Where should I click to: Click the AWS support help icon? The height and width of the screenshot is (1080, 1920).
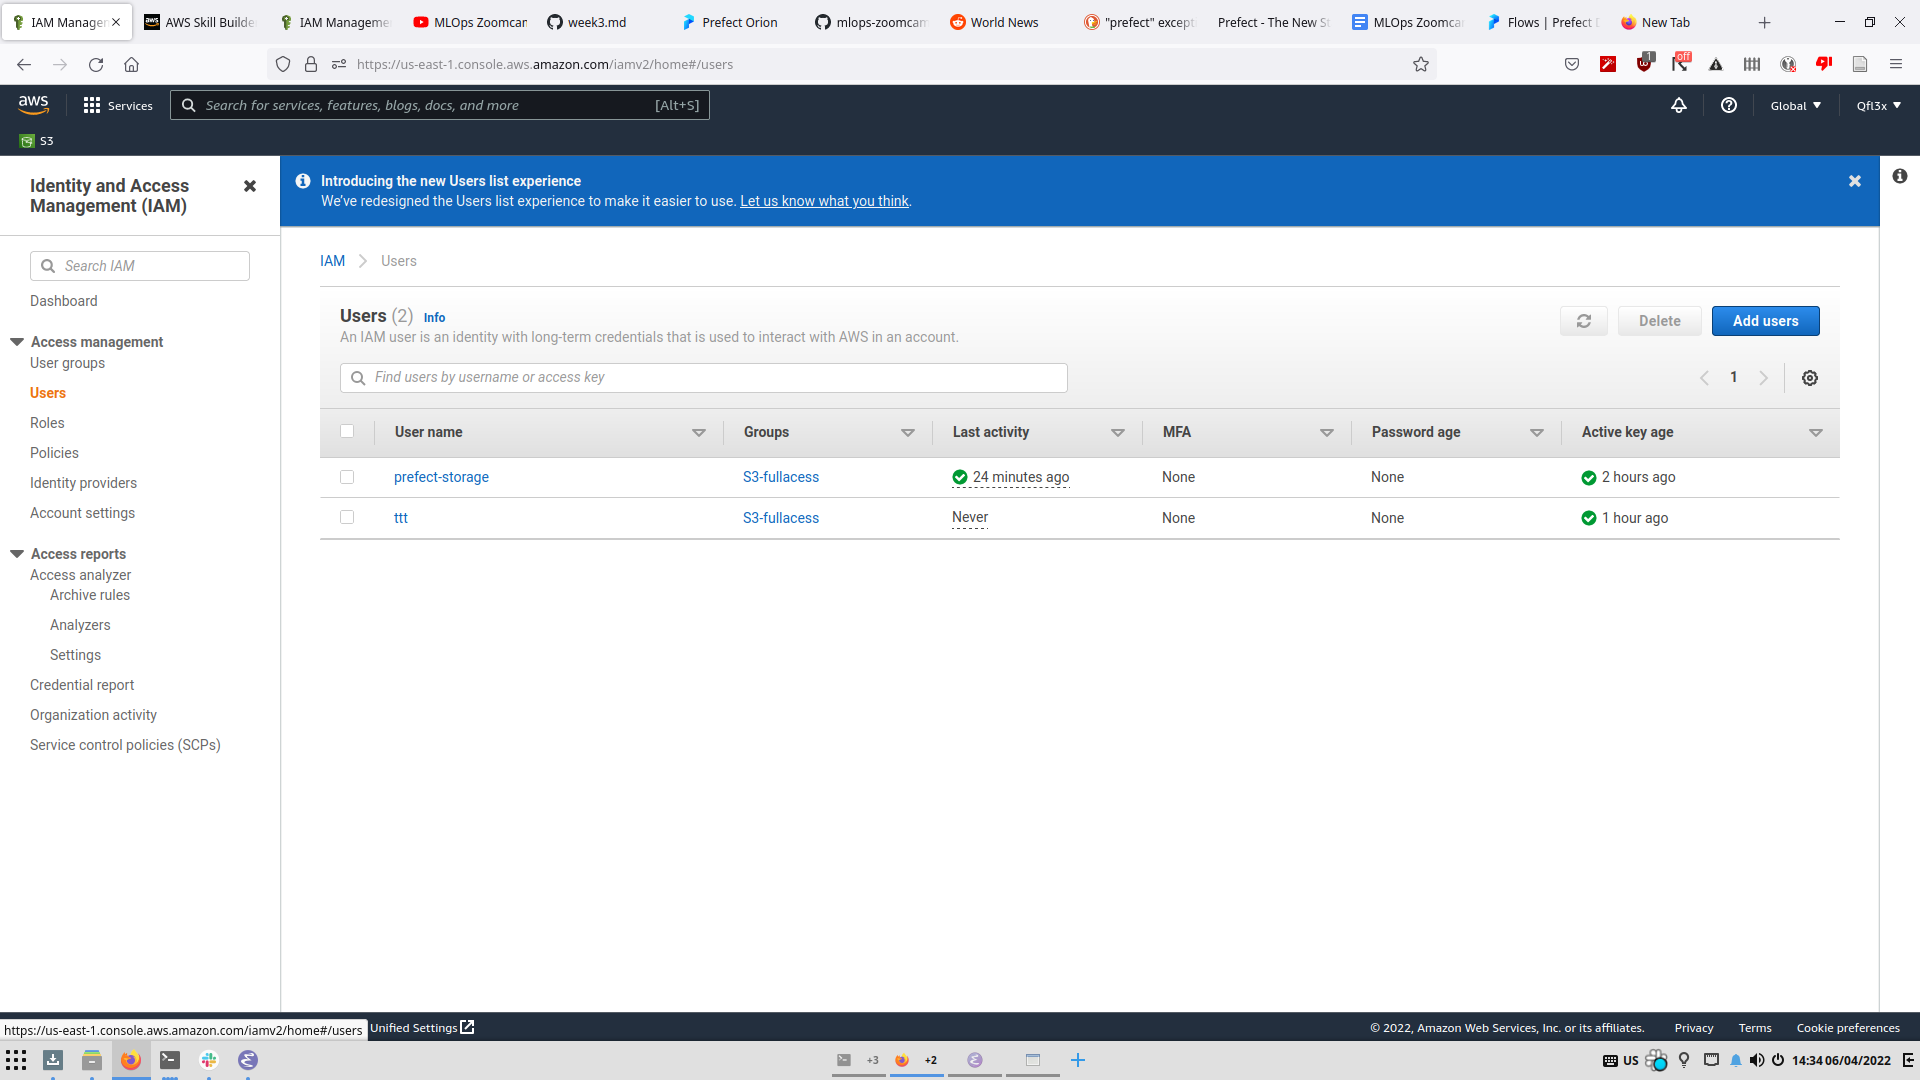pyautogui.click(x=1728, y=106)
